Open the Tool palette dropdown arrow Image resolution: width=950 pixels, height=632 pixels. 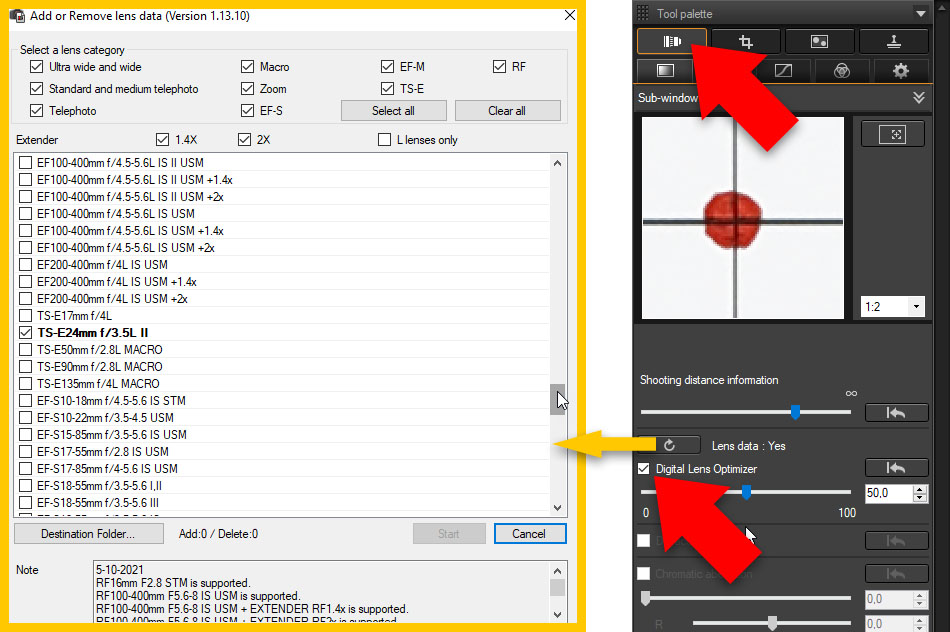coord(919,14)
